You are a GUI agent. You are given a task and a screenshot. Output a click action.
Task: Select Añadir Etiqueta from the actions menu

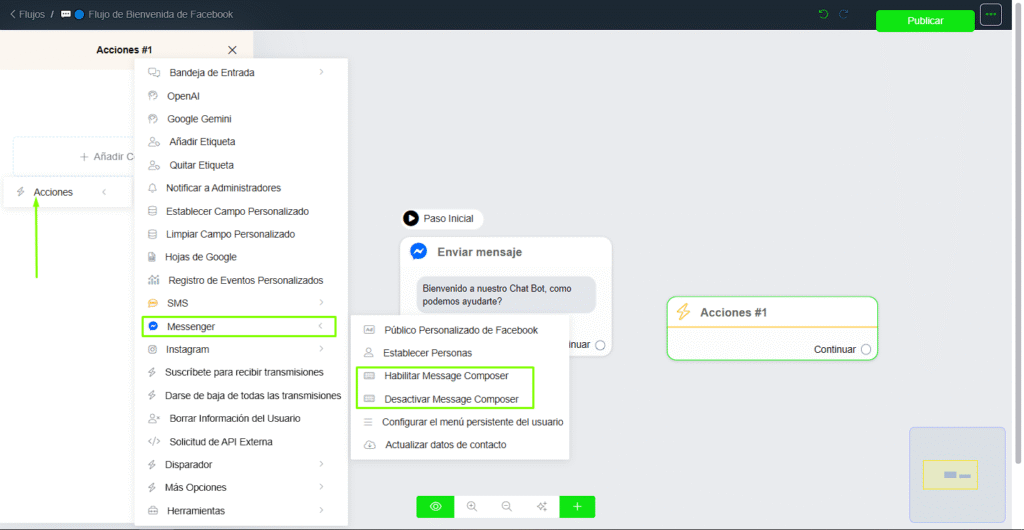(202, 142)
